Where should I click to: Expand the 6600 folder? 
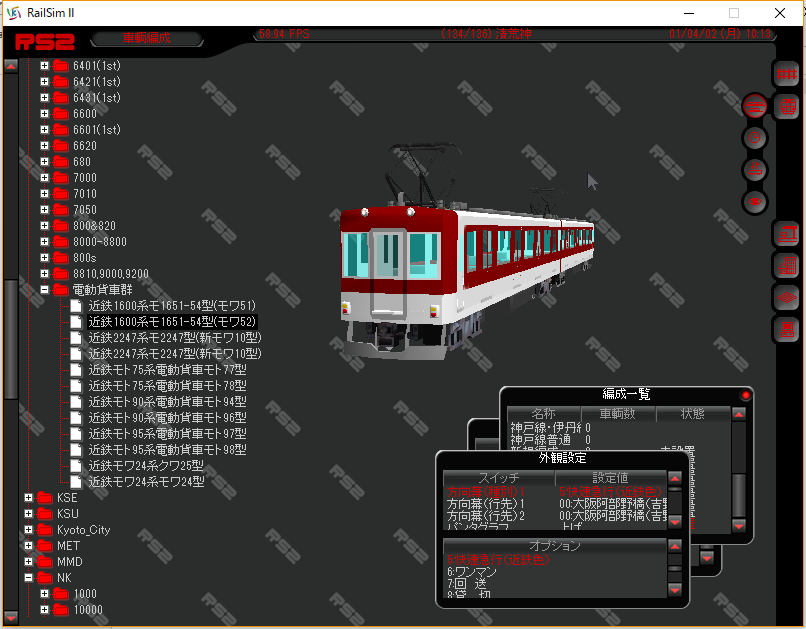coord(45,114)
